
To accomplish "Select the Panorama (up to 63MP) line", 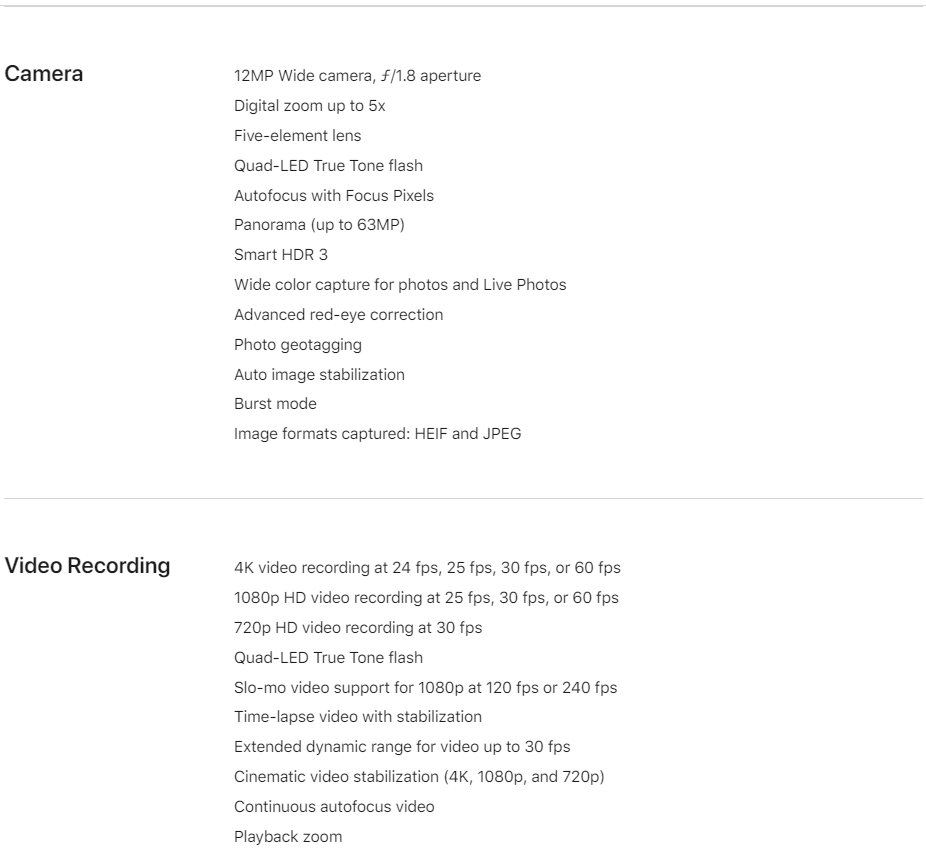I will [x=319, y=225].
